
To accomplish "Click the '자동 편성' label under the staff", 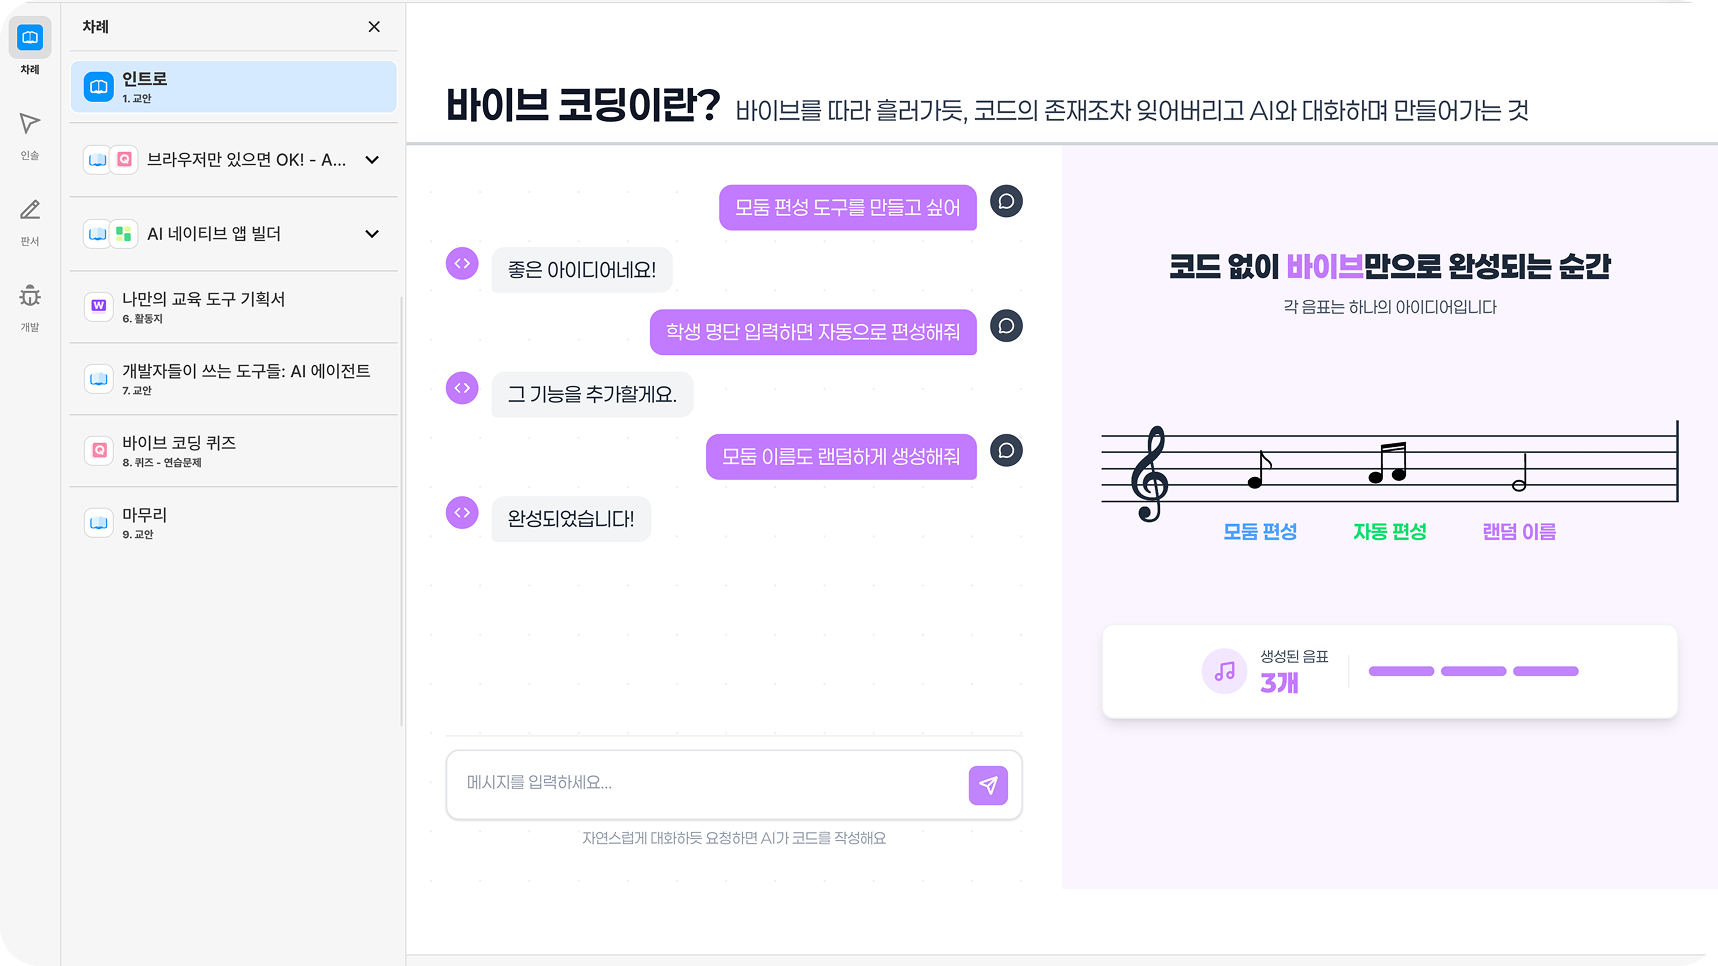I will 1389,532.
